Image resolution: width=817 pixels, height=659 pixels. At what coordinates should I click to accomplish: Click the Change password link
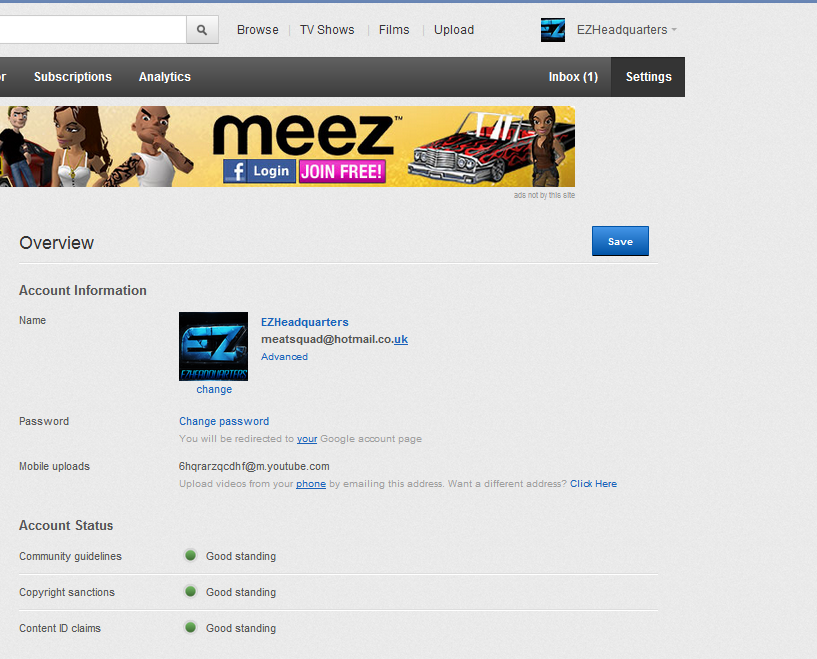[x=224, y=421]
